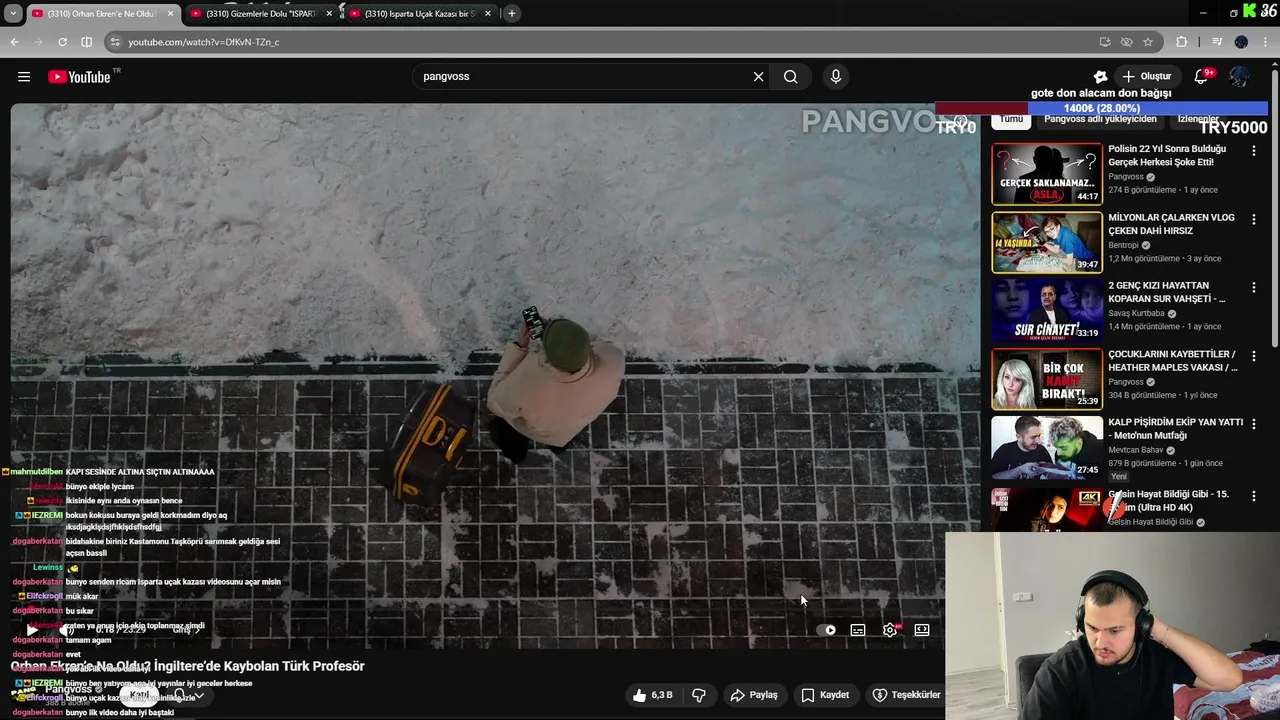Close the 'Gizemlerle Dolu ISPARTA' tab
The height and width of the screenshot is (720, 1280).
tap(329, 13)
